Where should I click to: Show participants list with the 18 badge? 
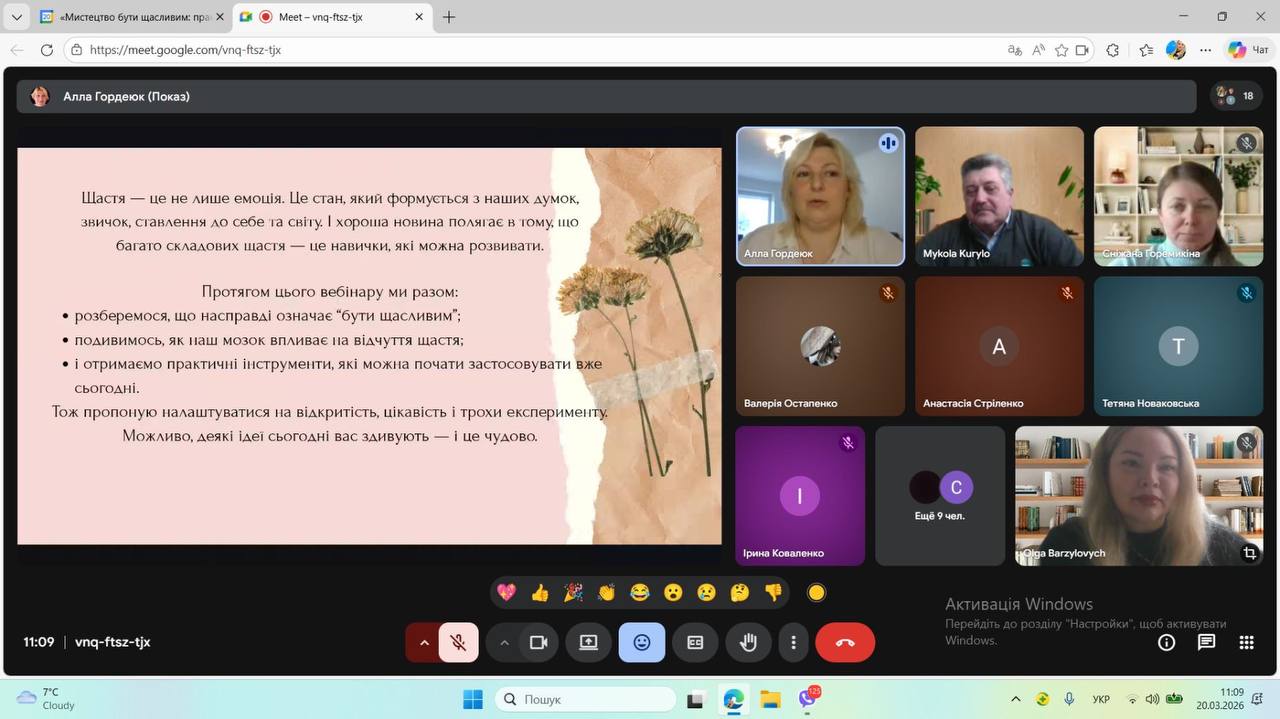pyautogui.click(x=1236, y=96)
